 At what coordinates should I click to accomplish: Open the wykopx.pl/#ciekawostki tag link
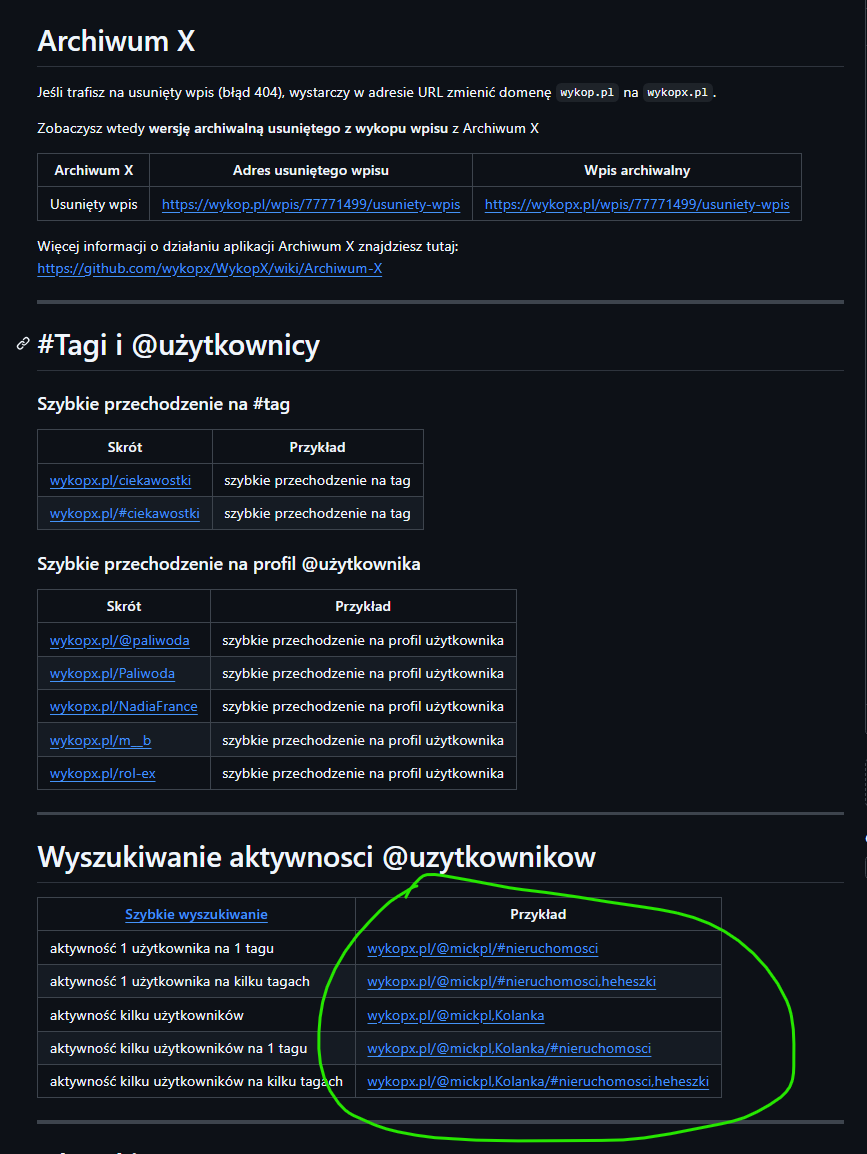tap(124, 513)
